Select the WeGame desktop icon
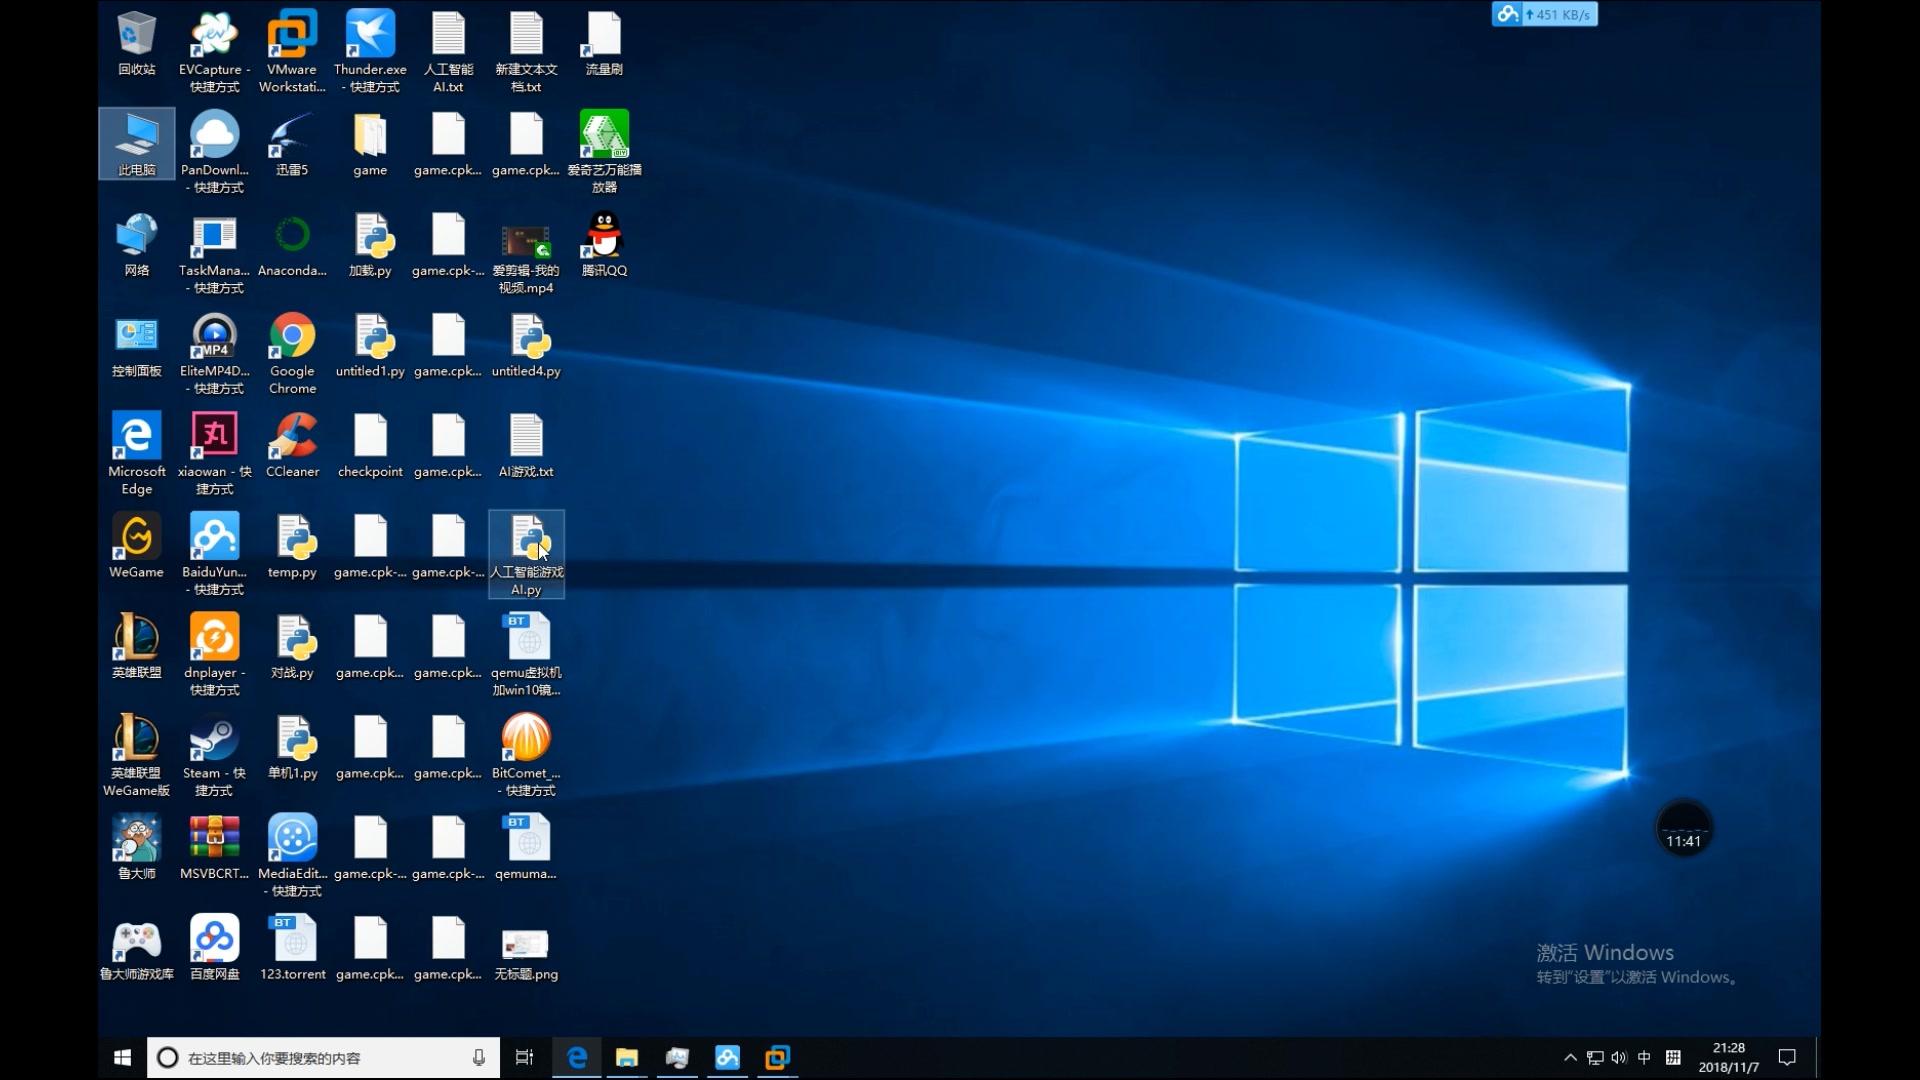 (136, 538)
